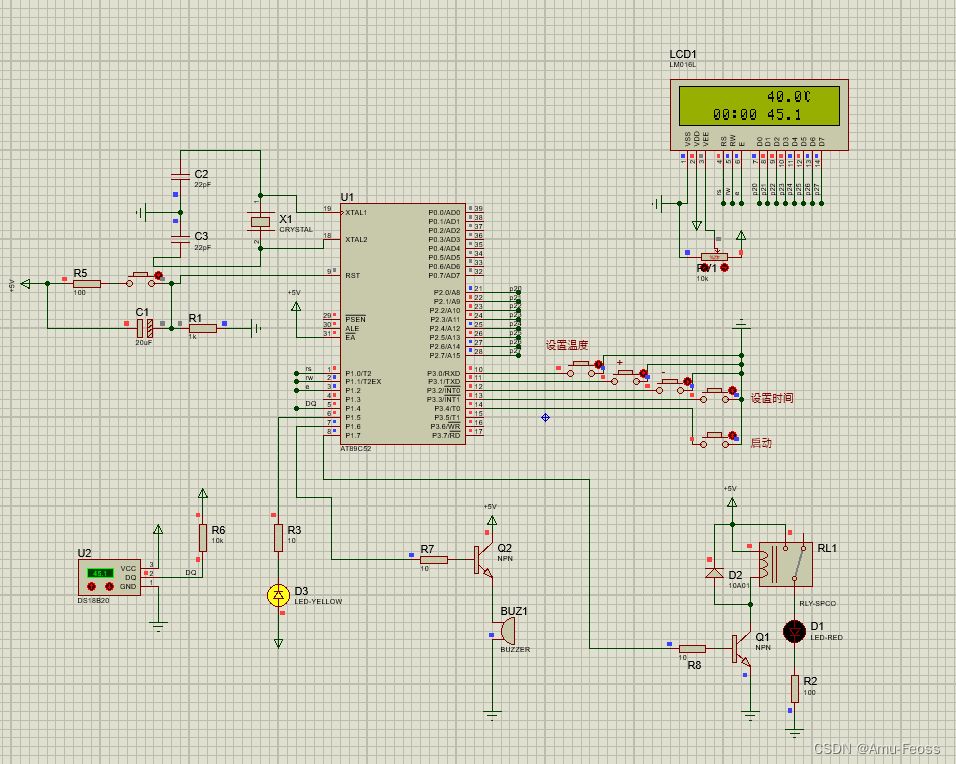Toggle latch on 设置温度 push button

coord(599,364)
